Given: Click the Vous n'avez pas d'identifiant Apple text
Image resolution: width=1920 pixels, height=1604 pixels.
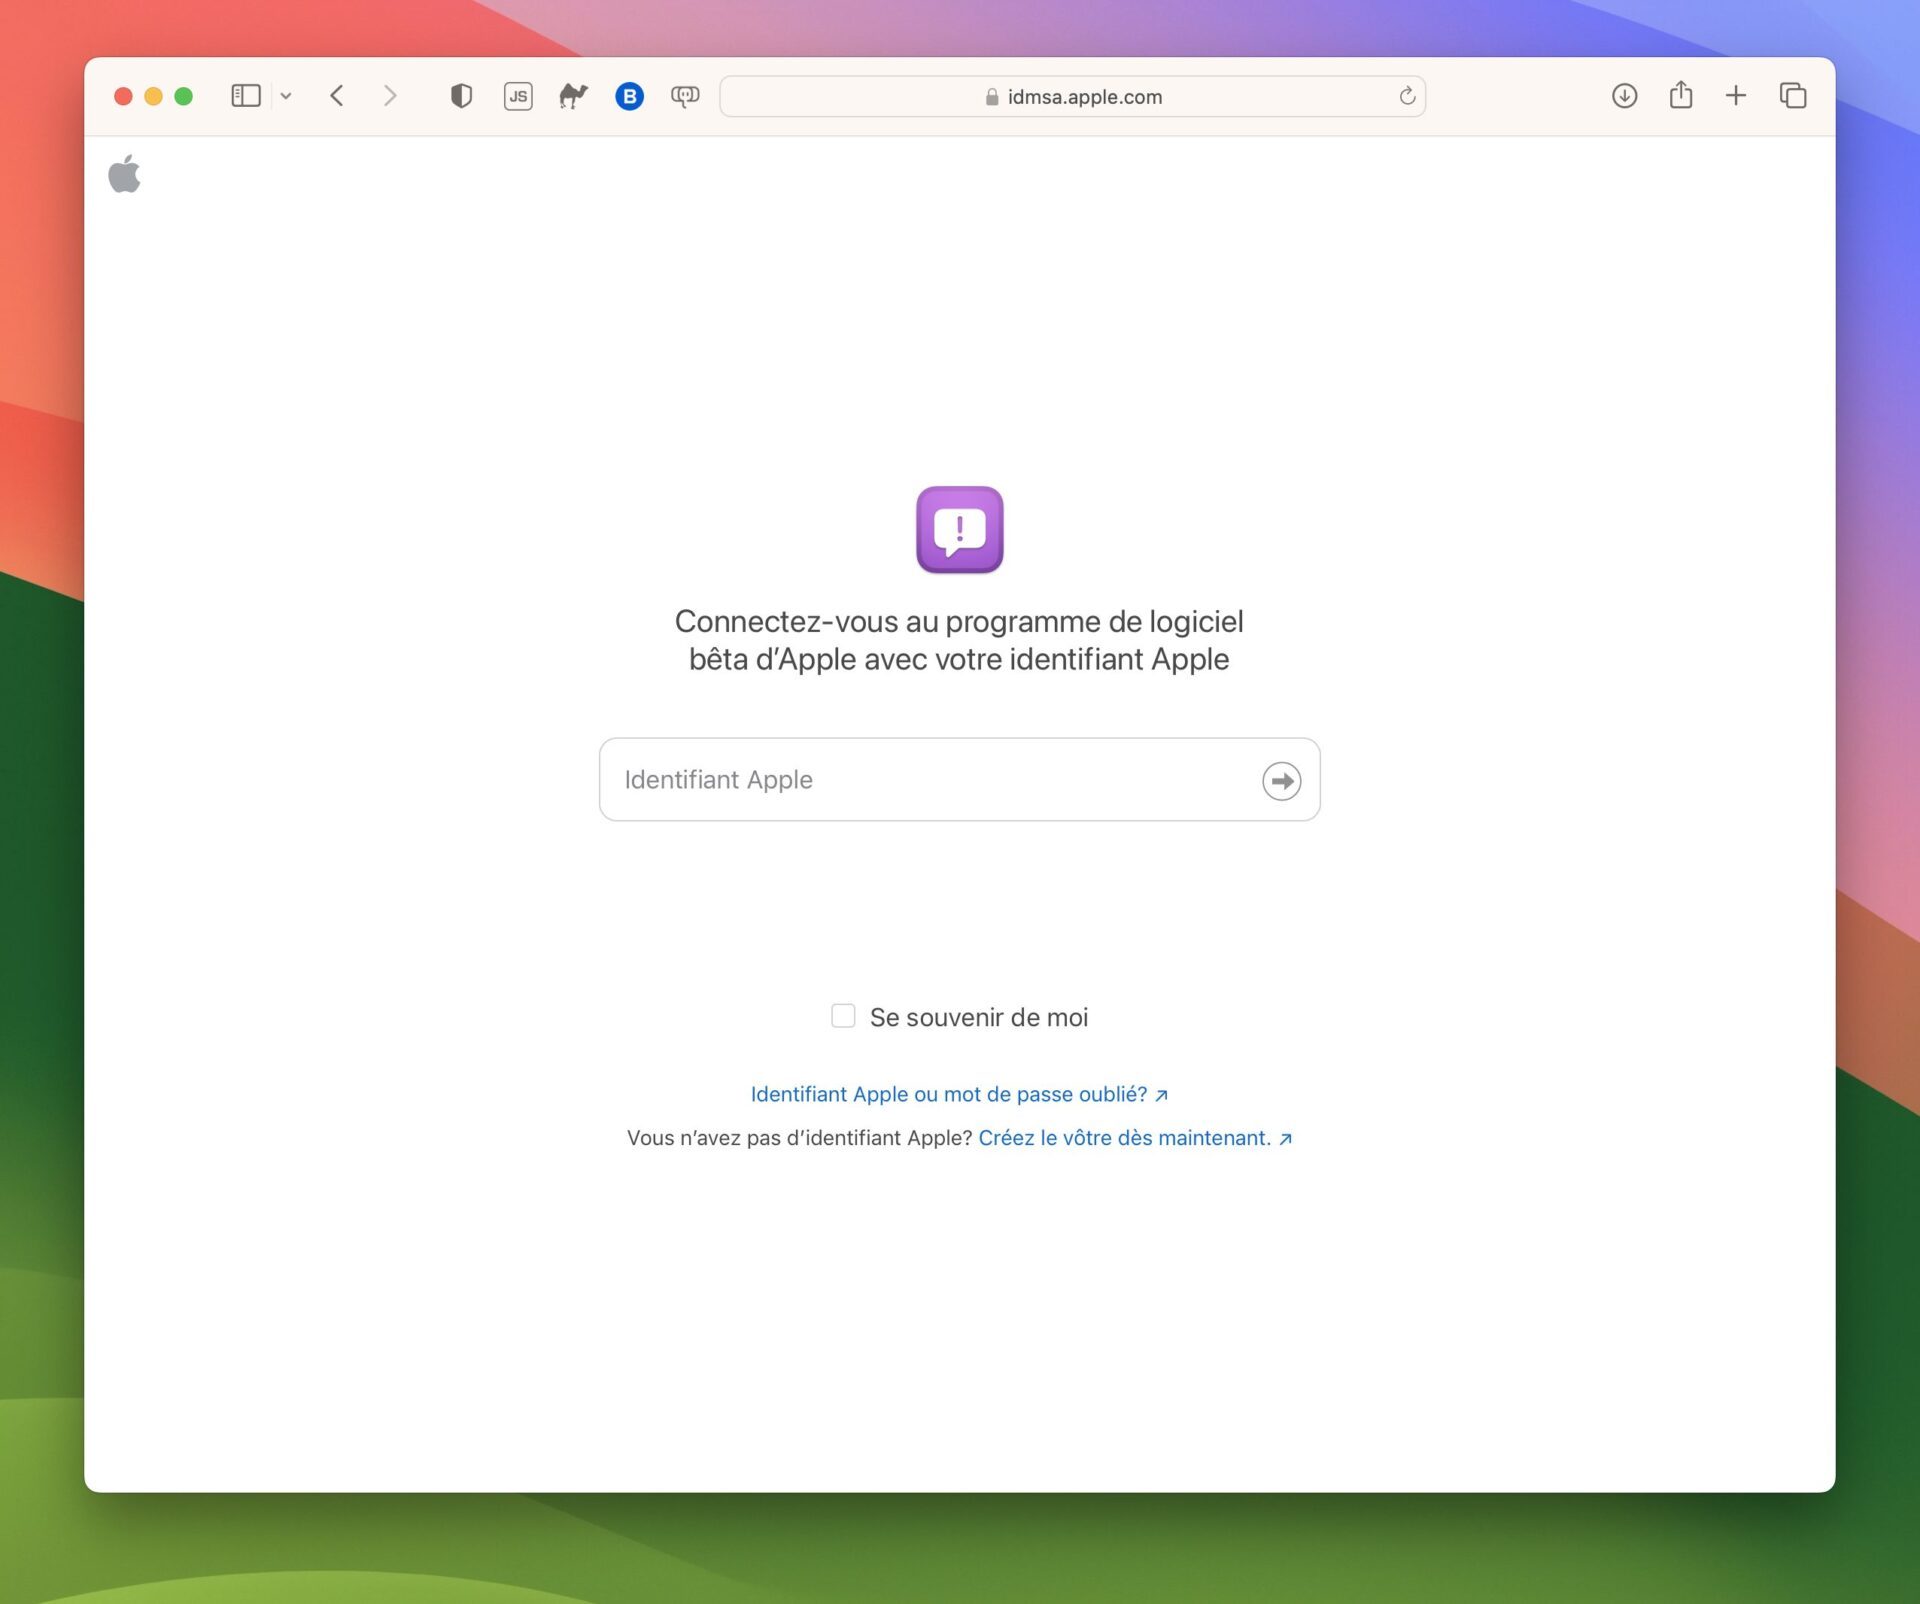Looking at the screenshot, I should [799, 1138].
